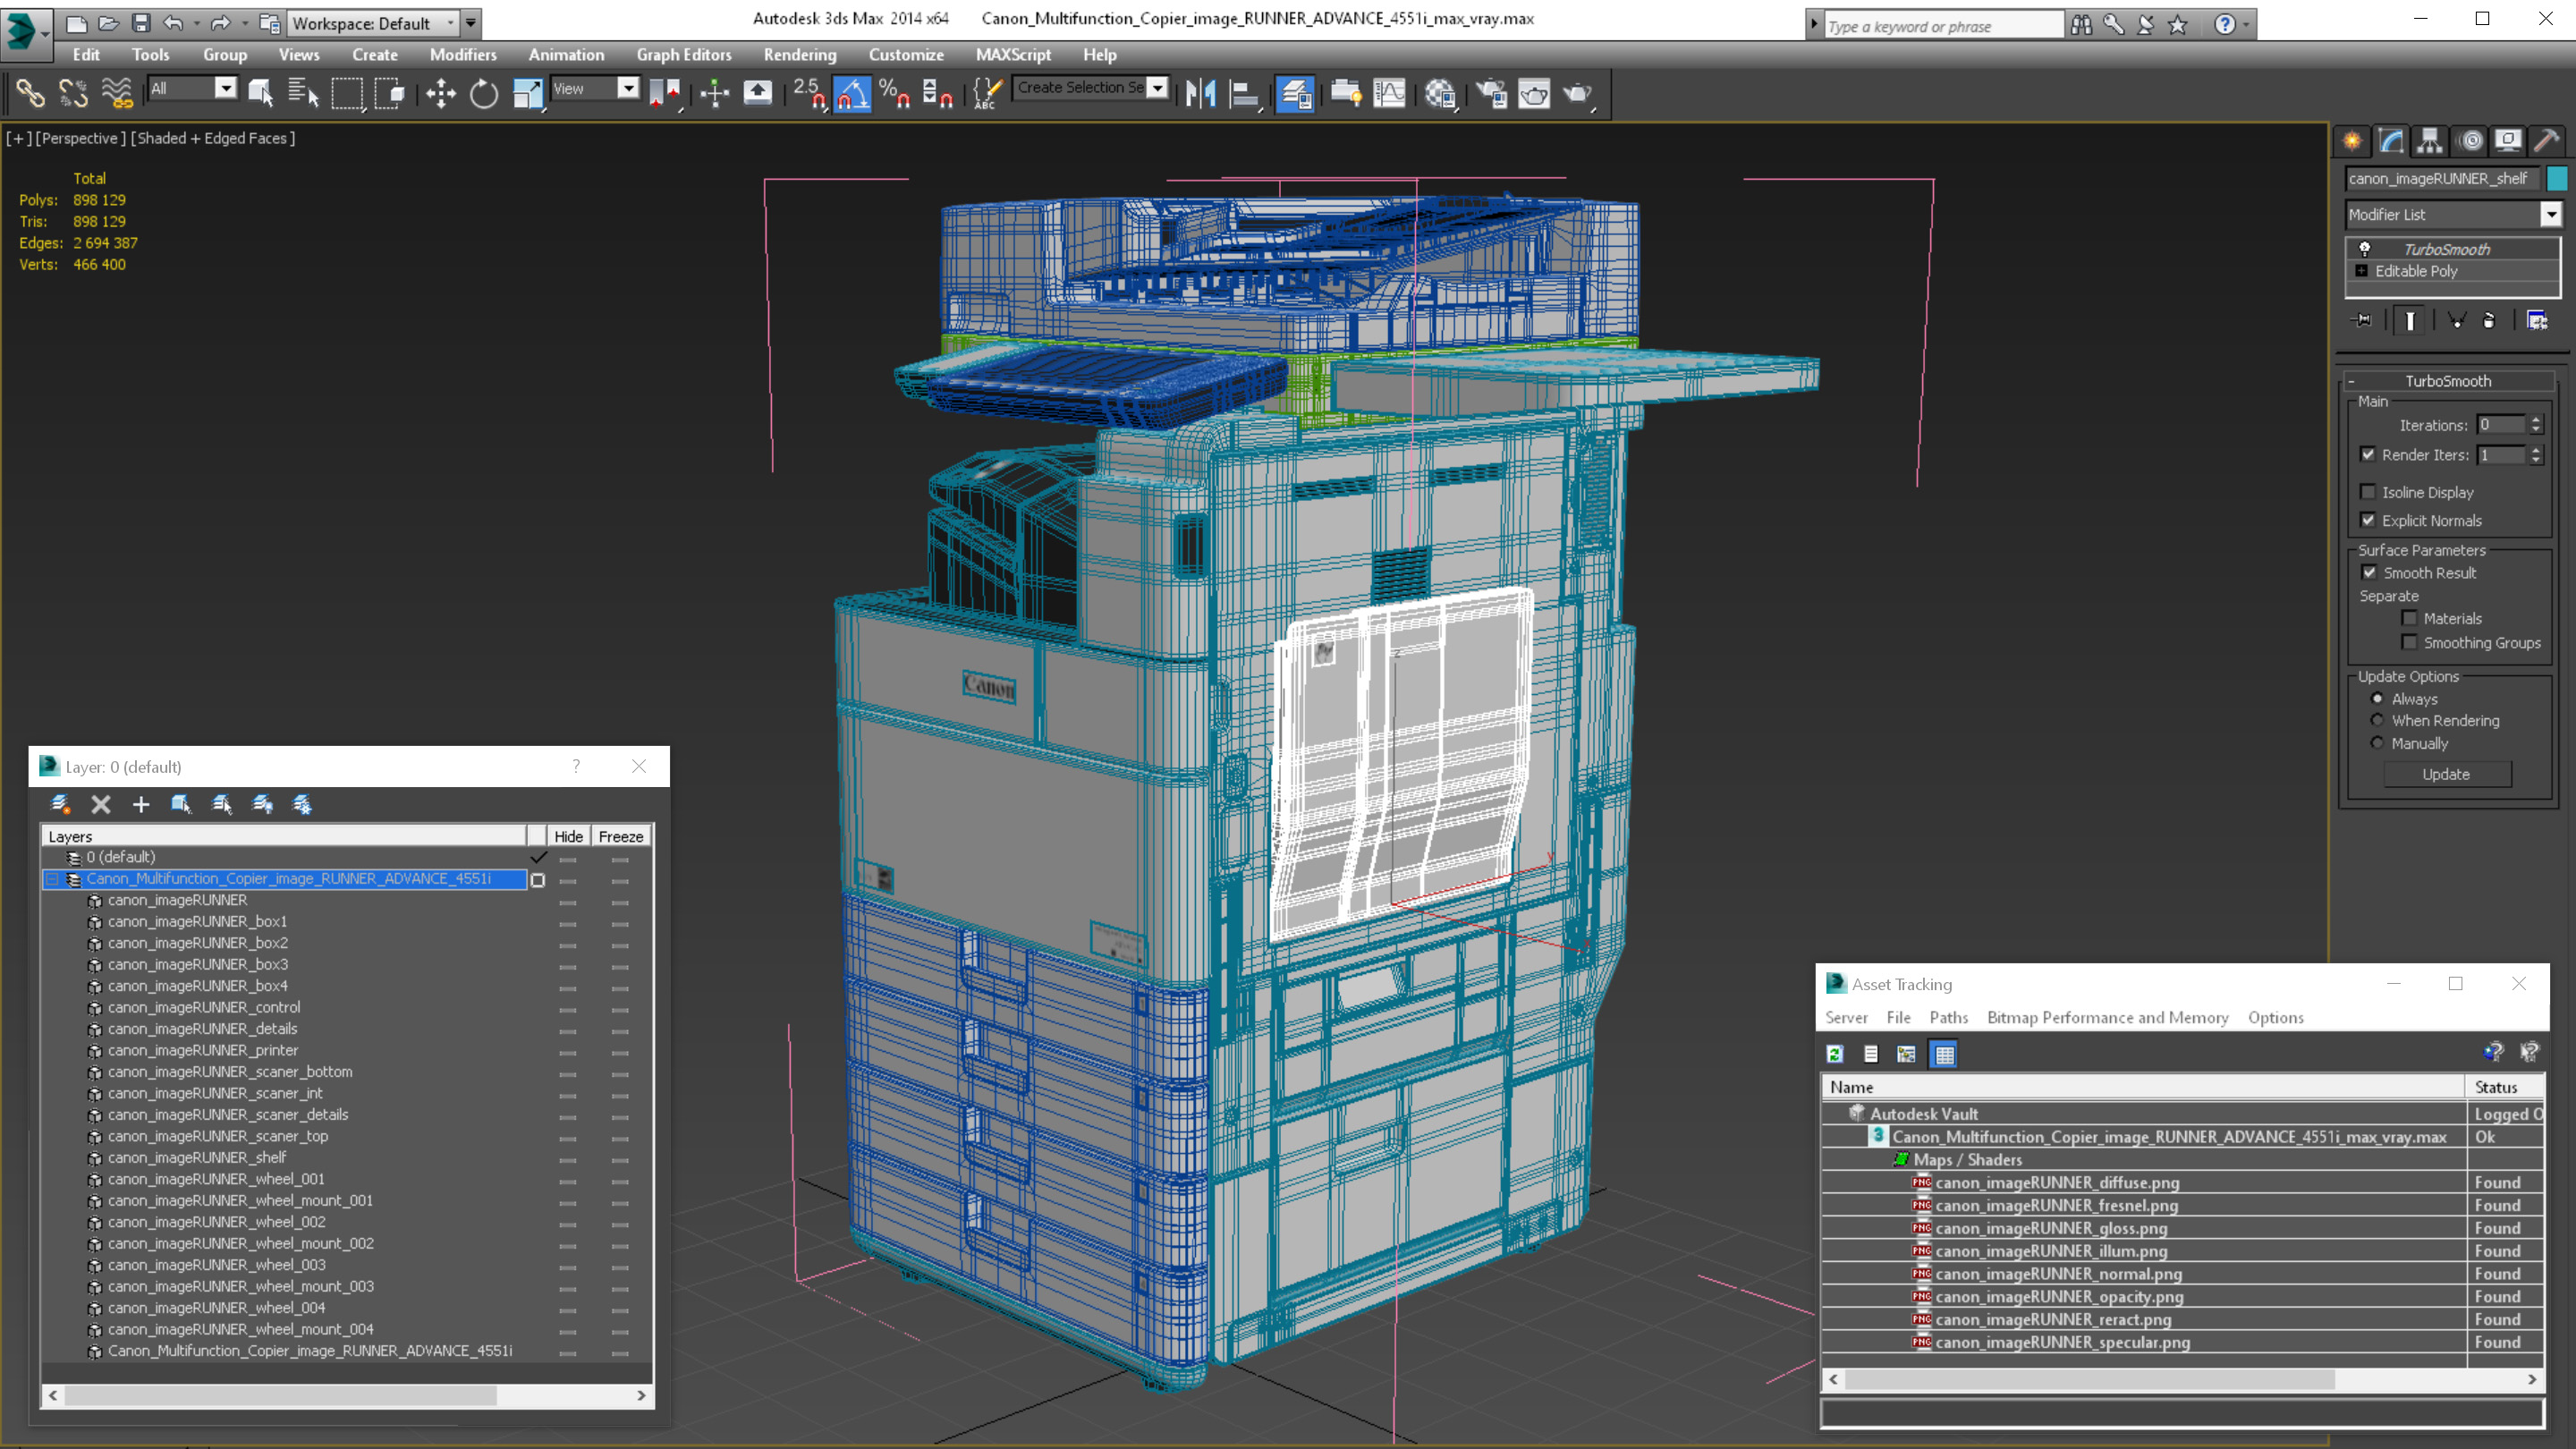This screenshot has width=2576, height=1449.
Task: Toggle Smooth Result checkbox
Action: [2369, 573]
